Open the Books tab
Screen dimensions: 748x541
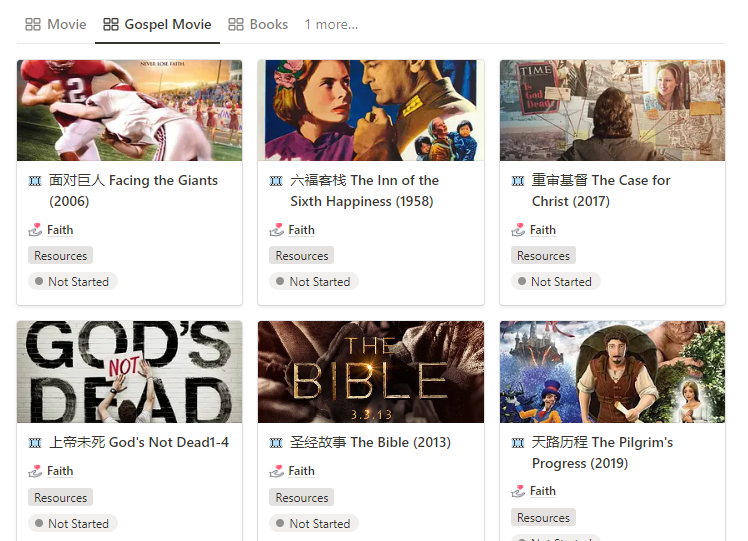258,24
